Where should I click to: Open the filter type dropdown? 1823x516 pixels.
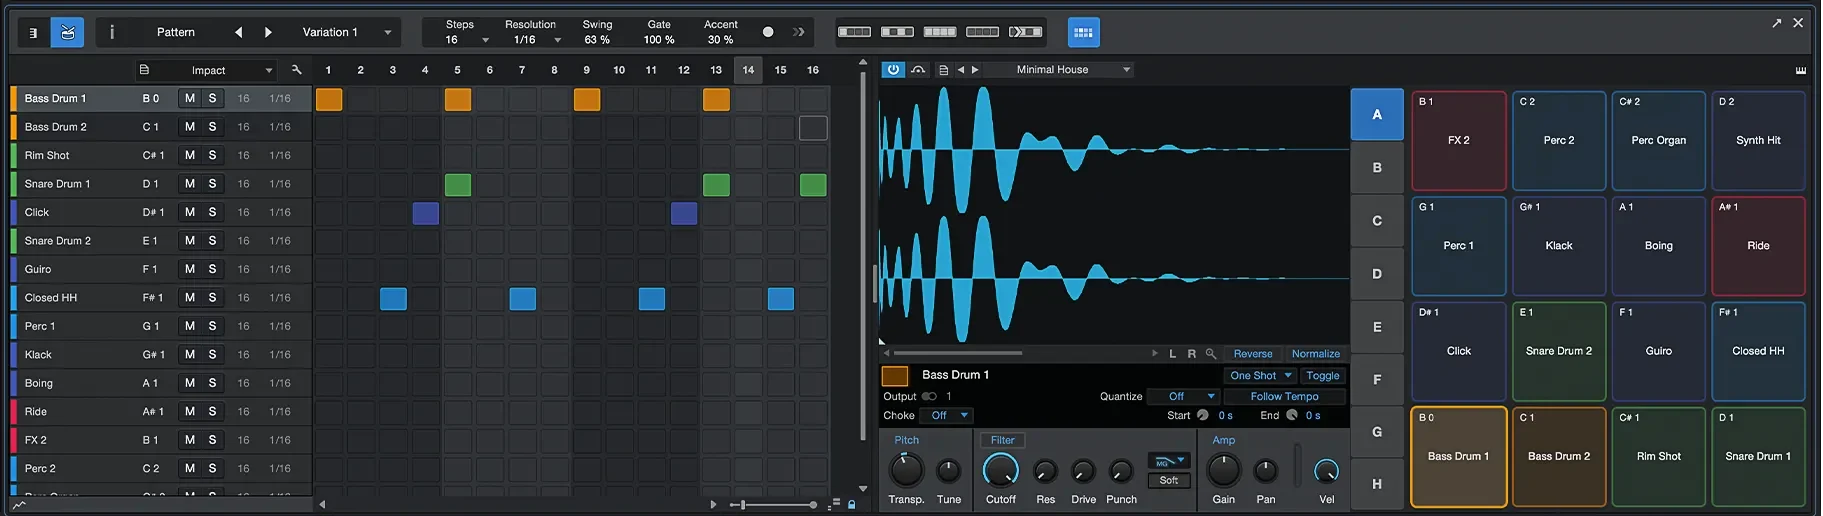pyautogui.click(x=1169, y=461)
